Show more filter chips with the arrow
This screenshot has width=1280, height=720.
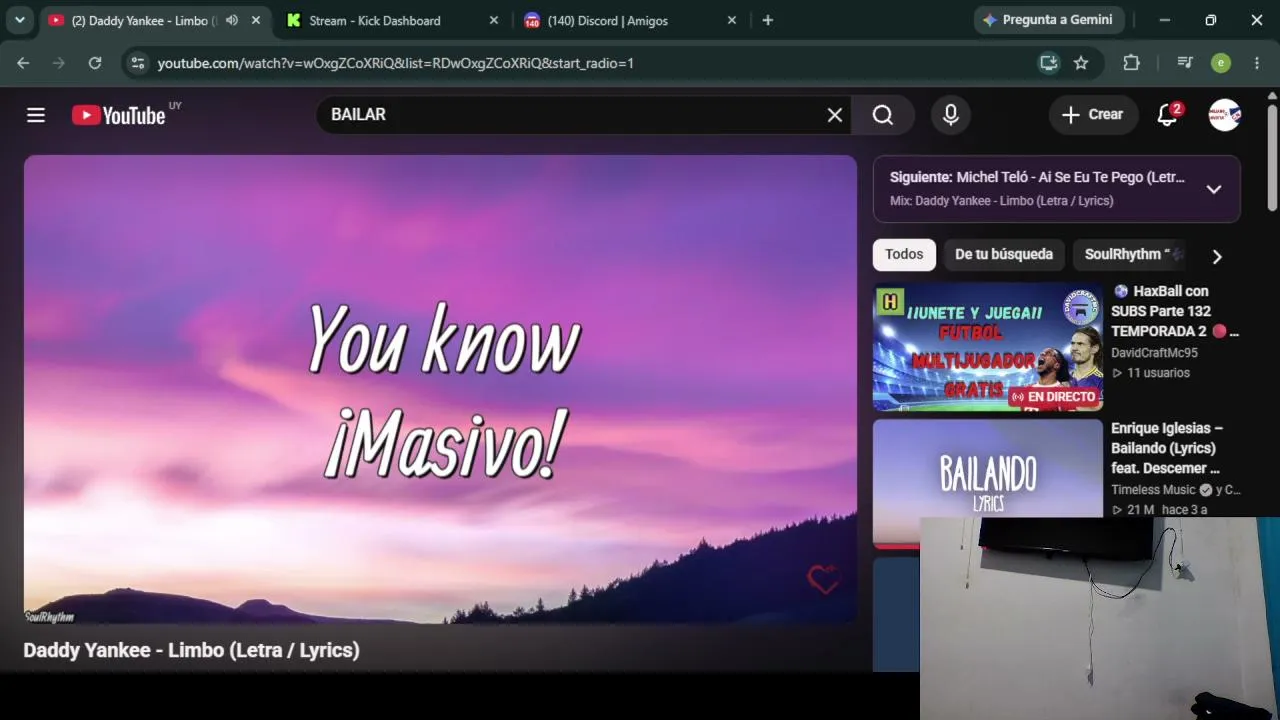click(x=1217, y=257)
